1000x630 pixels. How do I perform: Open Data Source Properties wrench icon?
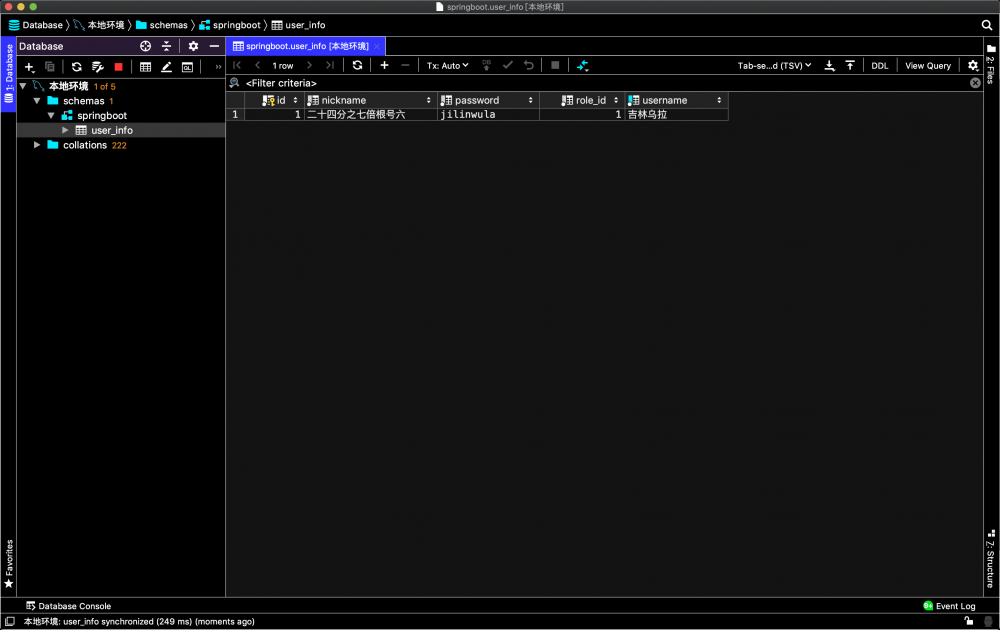click(98, 66)
